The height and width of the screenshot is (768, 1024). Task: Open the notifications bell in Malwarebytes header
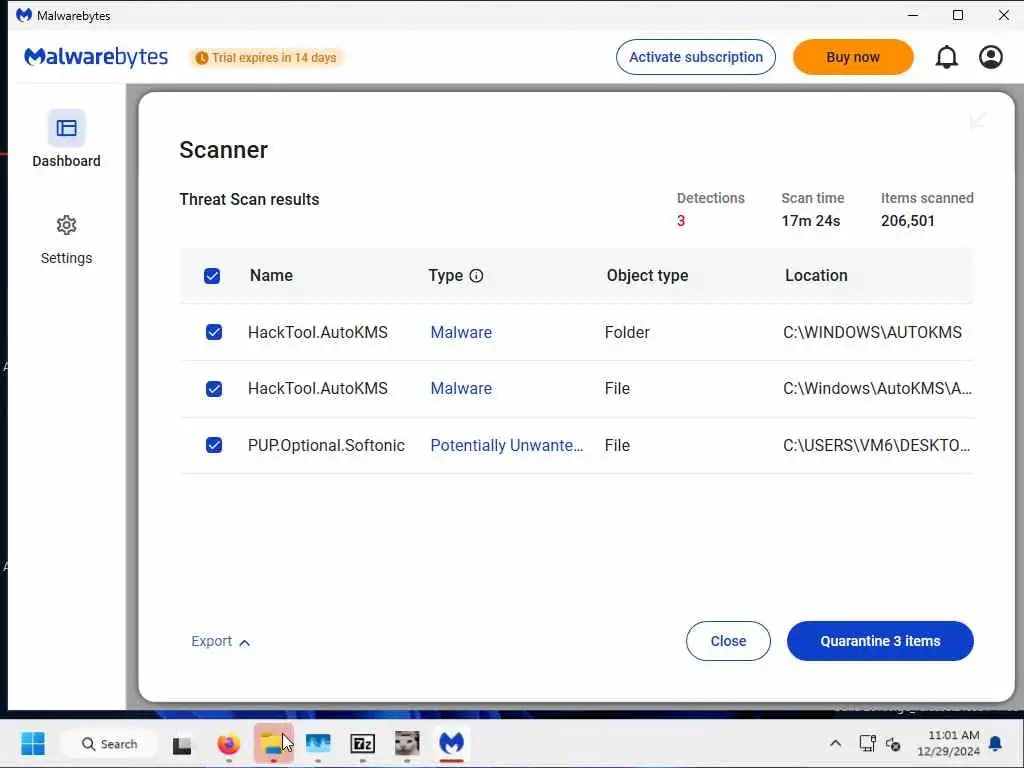(x=946, y=57)
